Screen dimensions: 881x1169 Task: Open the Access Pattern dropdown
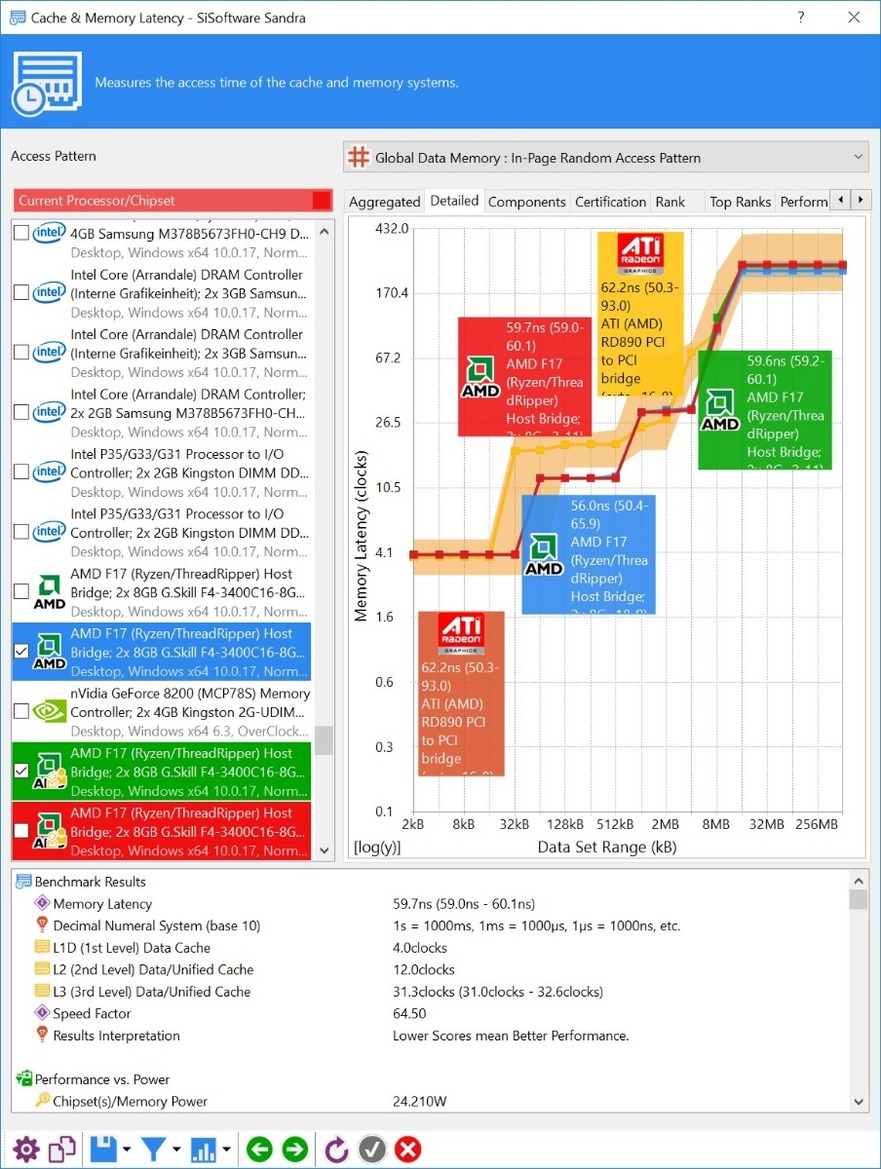click(x=606, y=157)
